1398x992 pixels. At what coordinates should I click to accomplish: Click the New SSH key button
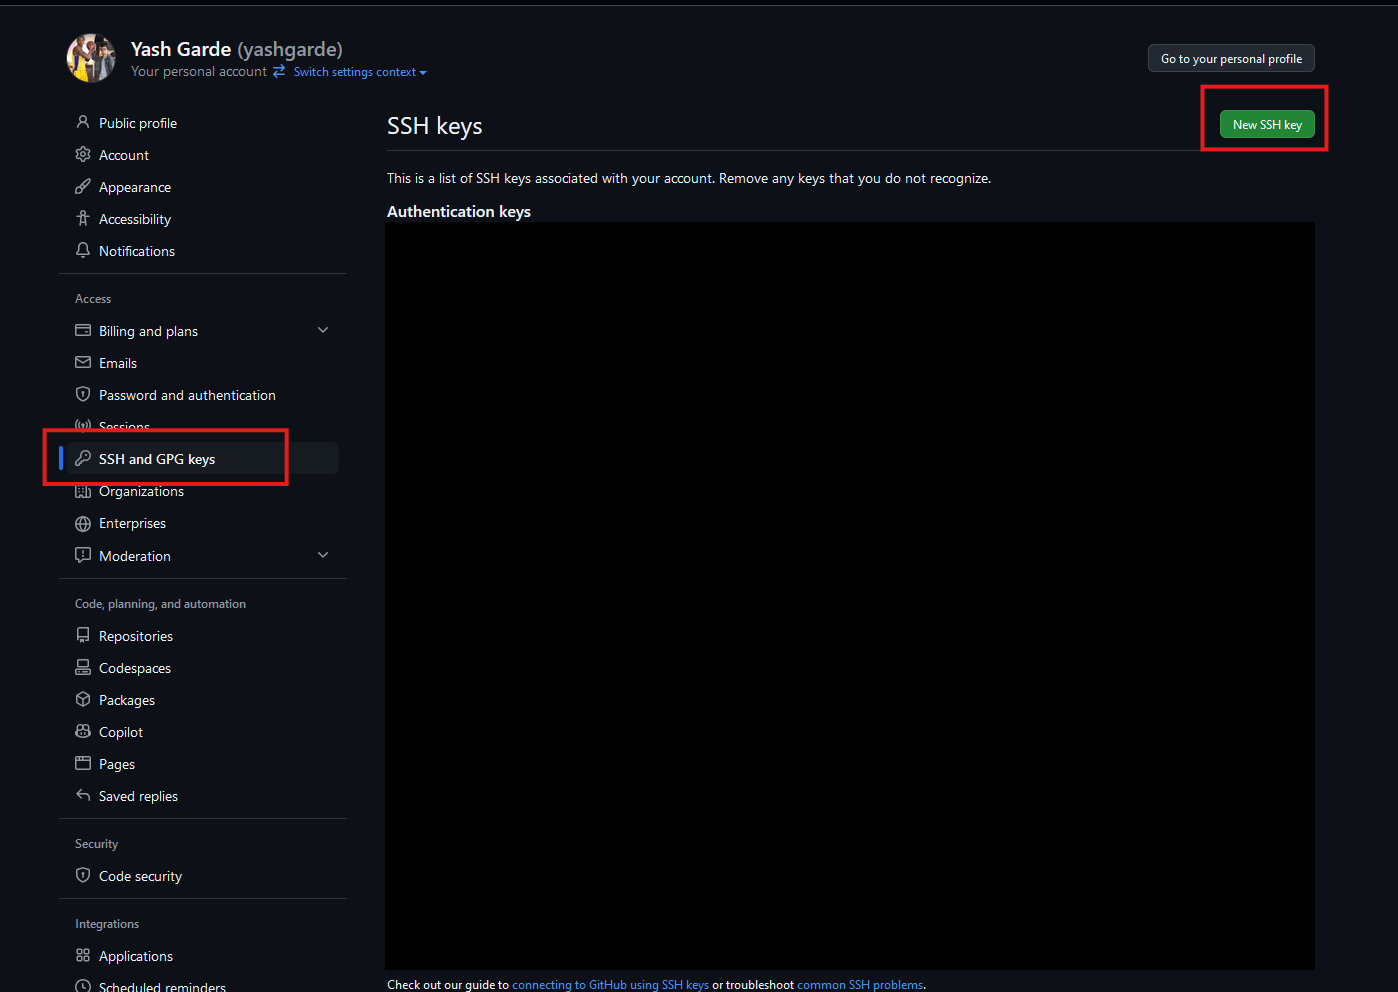pyautogui.click(x=1266, y=124)
